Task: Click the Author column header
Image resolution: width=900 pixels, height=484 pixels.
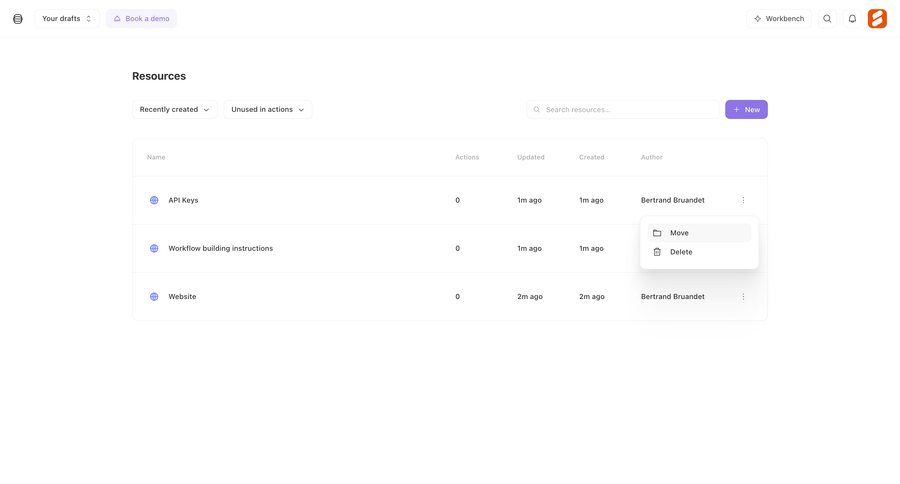Action: click(x=651, y=157)
